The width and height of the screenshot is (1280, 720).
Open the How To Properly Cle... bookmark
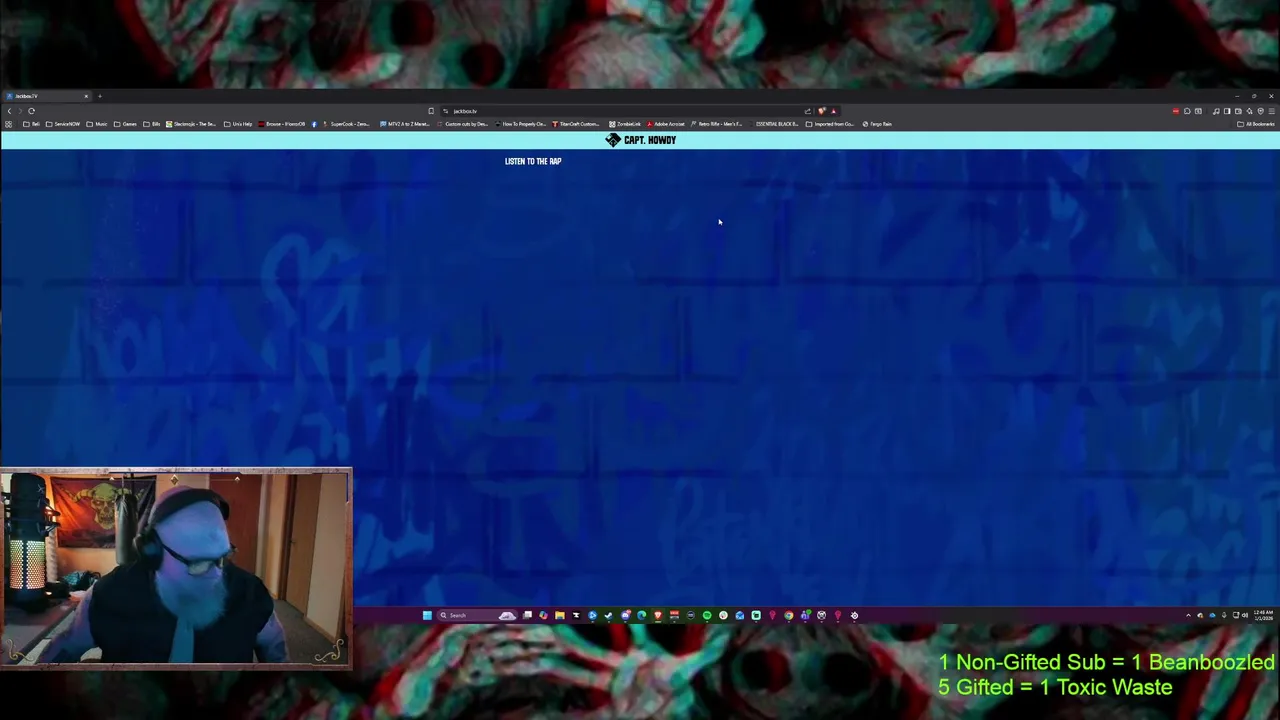point(520,124)
